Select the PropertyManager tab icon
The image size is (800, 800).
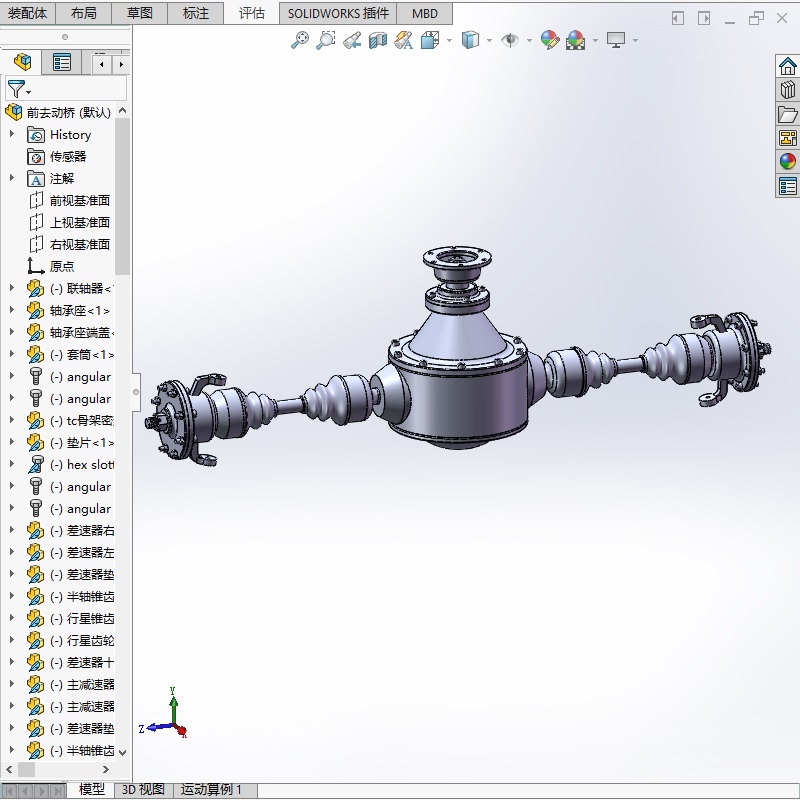[62, 62]
